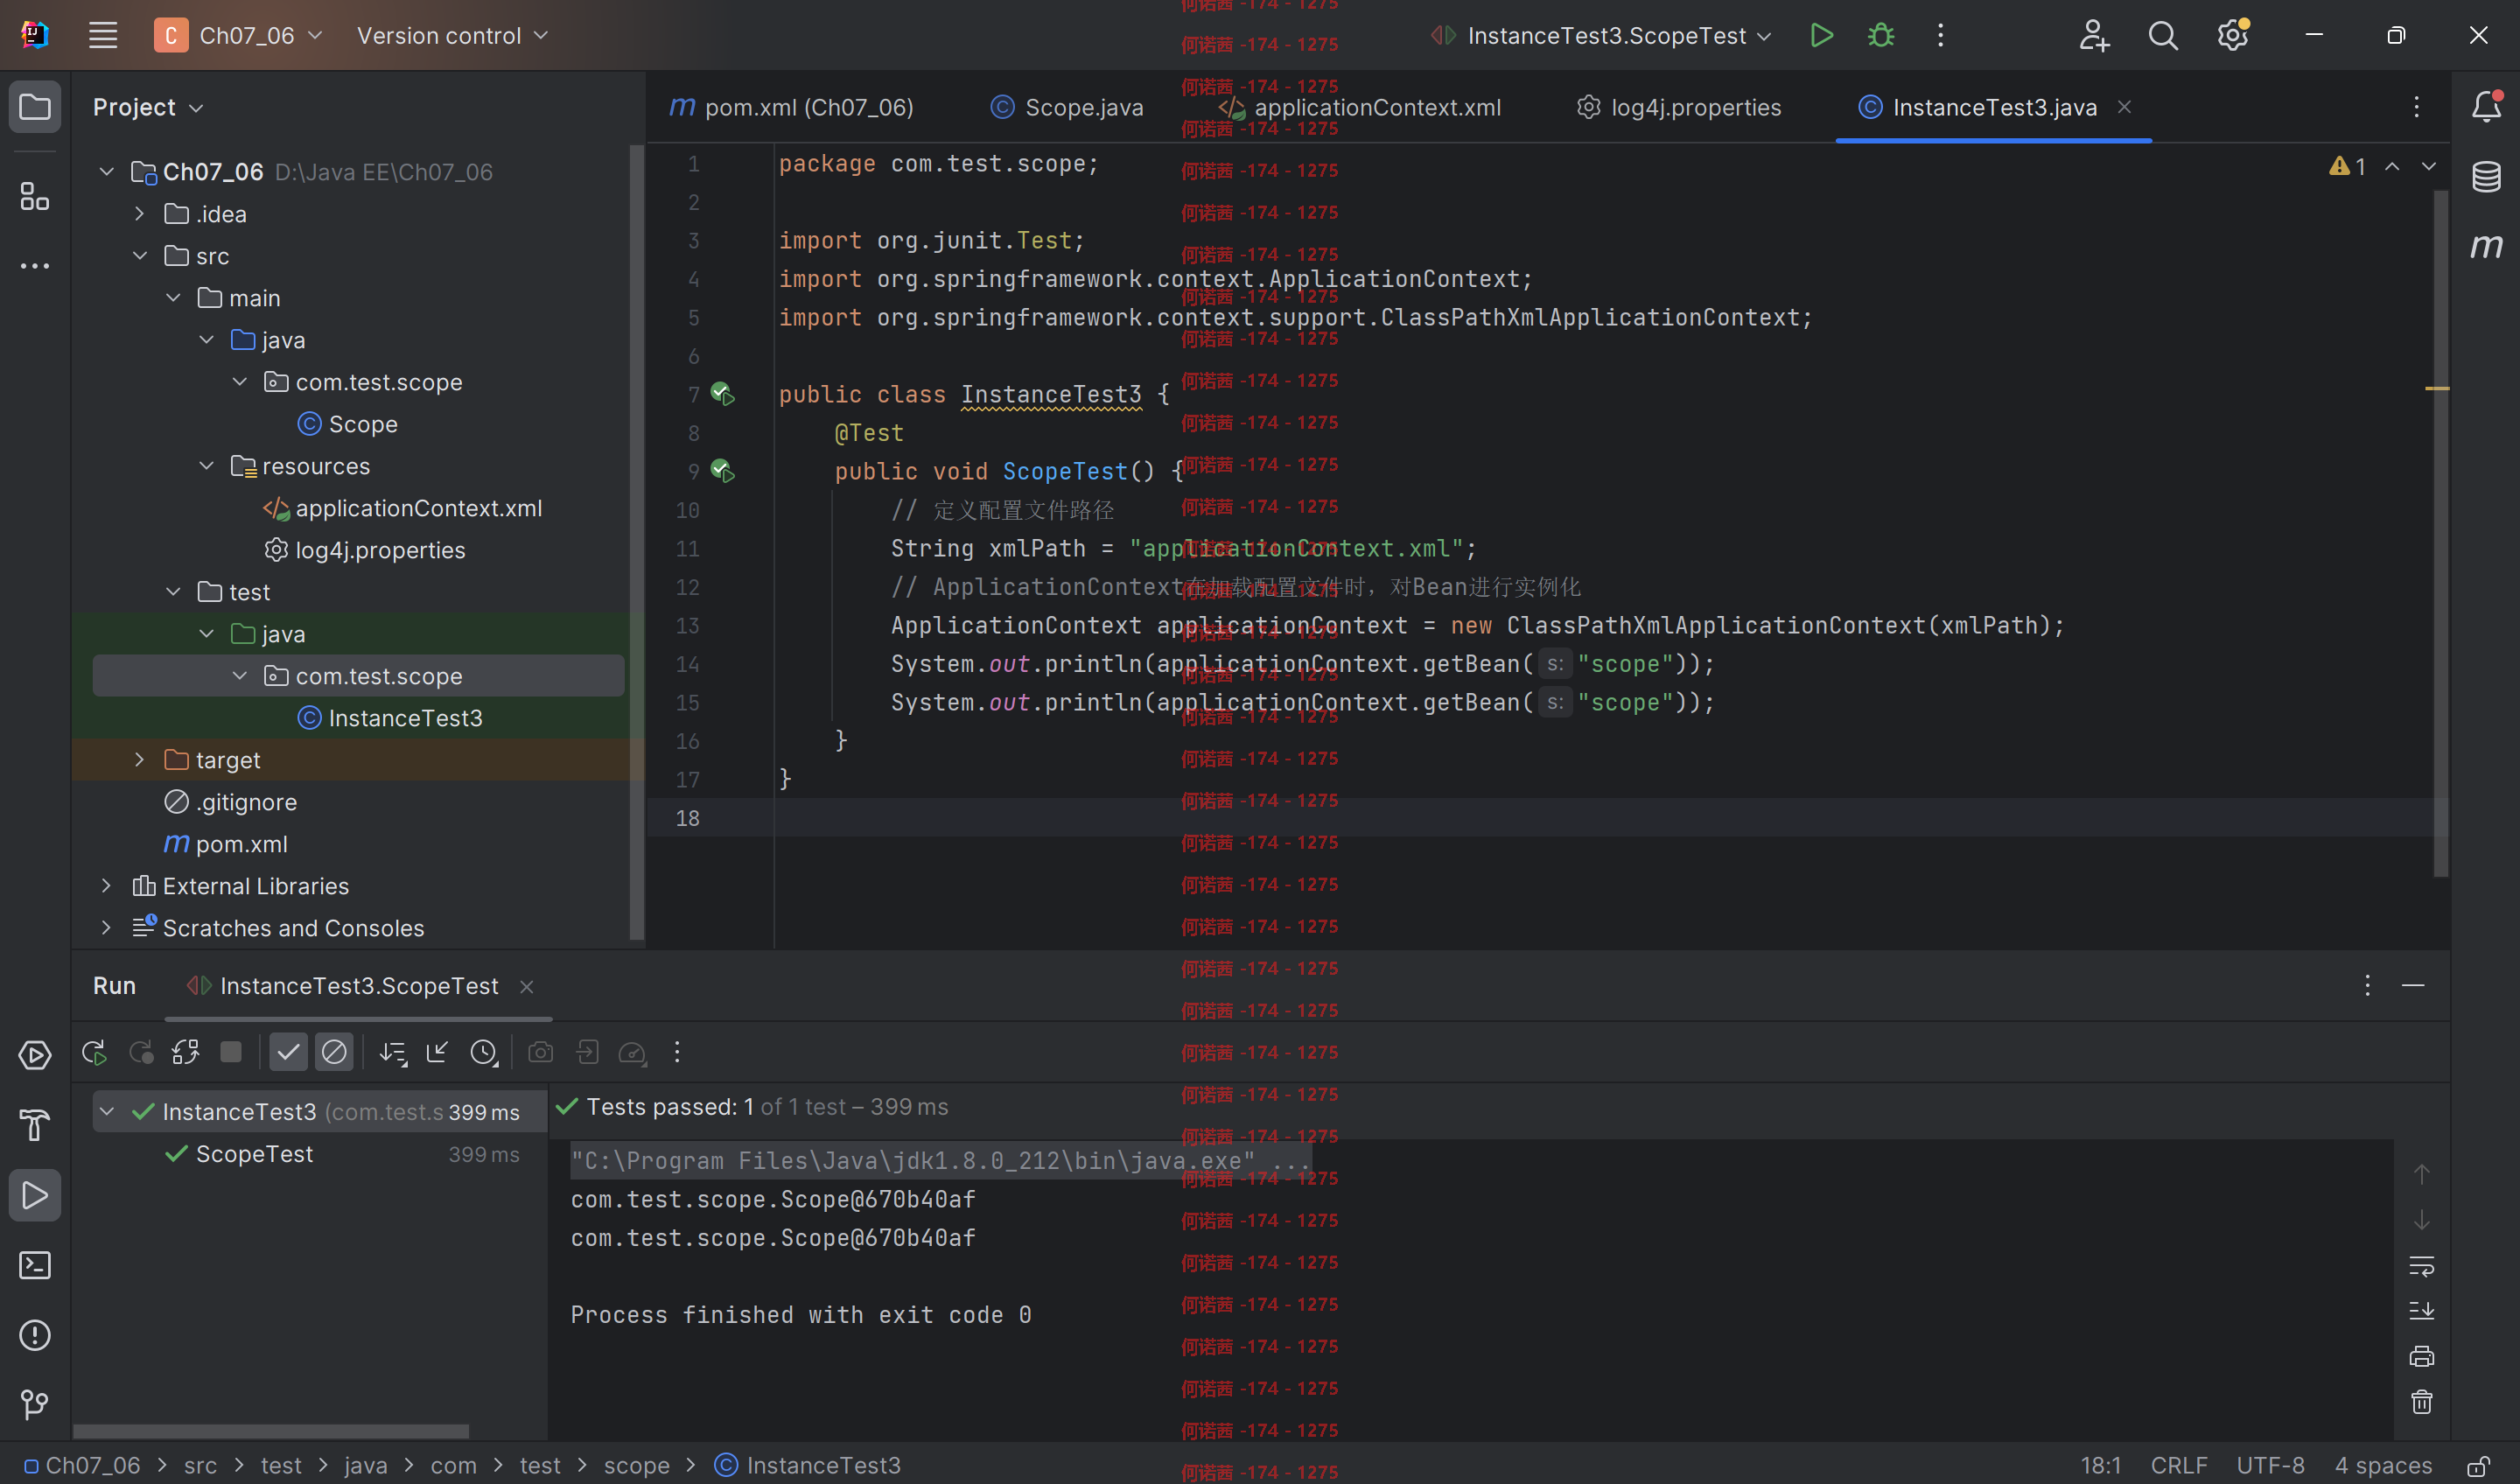
Task: Click the warning count inspection widget
Action: click(2347, 166)
